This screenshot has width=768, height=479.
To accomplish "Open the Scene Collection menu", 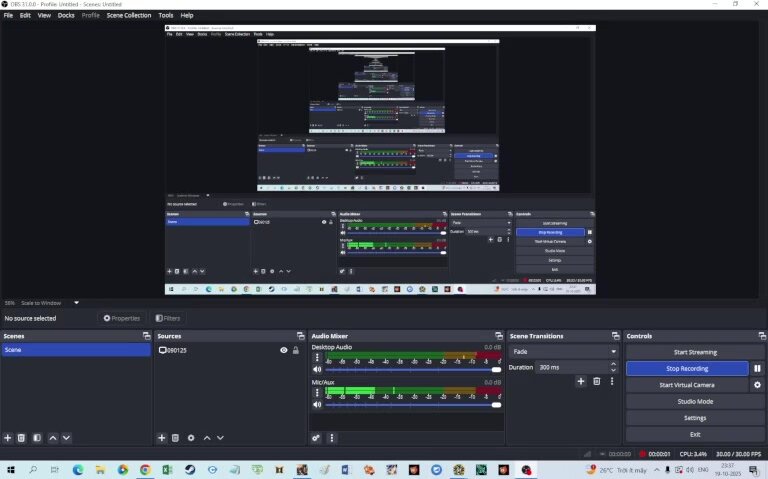I will coord(129,16).
